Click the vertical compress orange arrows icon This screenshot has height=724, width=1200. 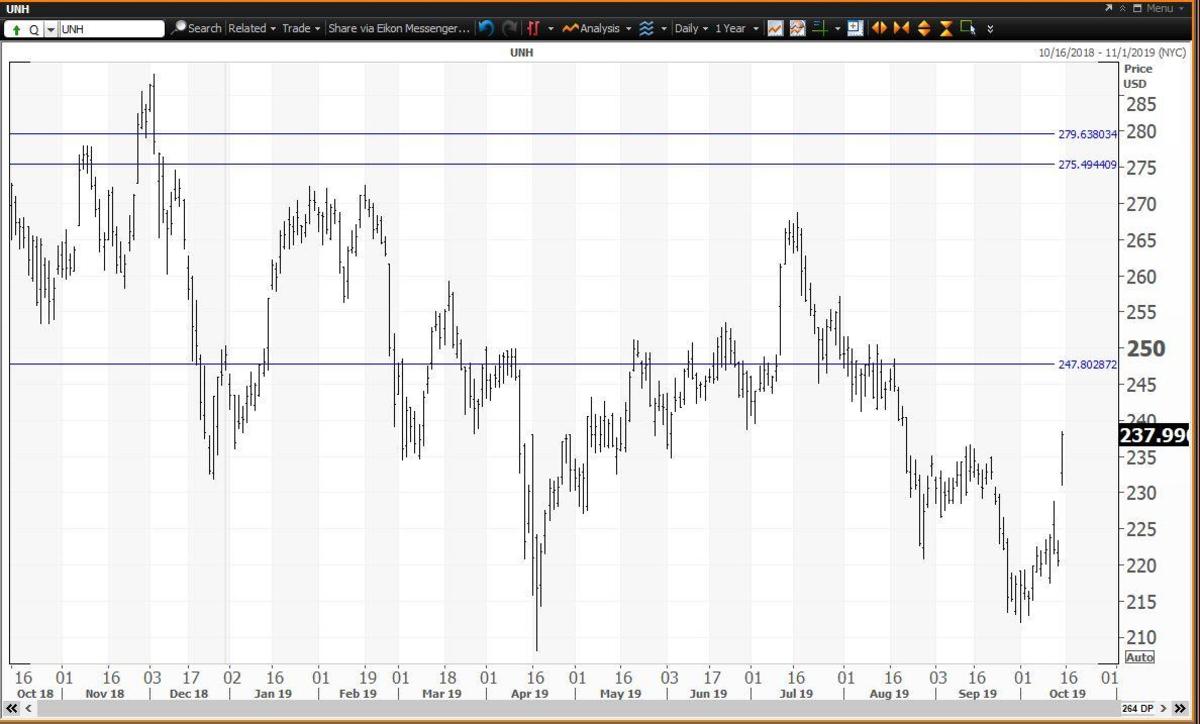(946, 28)
